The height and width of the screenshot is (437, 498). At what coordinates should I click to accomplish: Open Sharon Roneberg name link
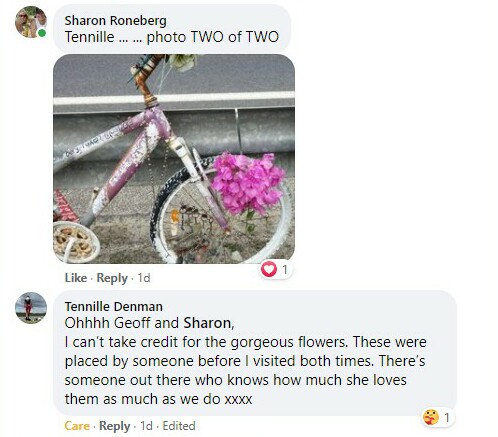(115, 21)
